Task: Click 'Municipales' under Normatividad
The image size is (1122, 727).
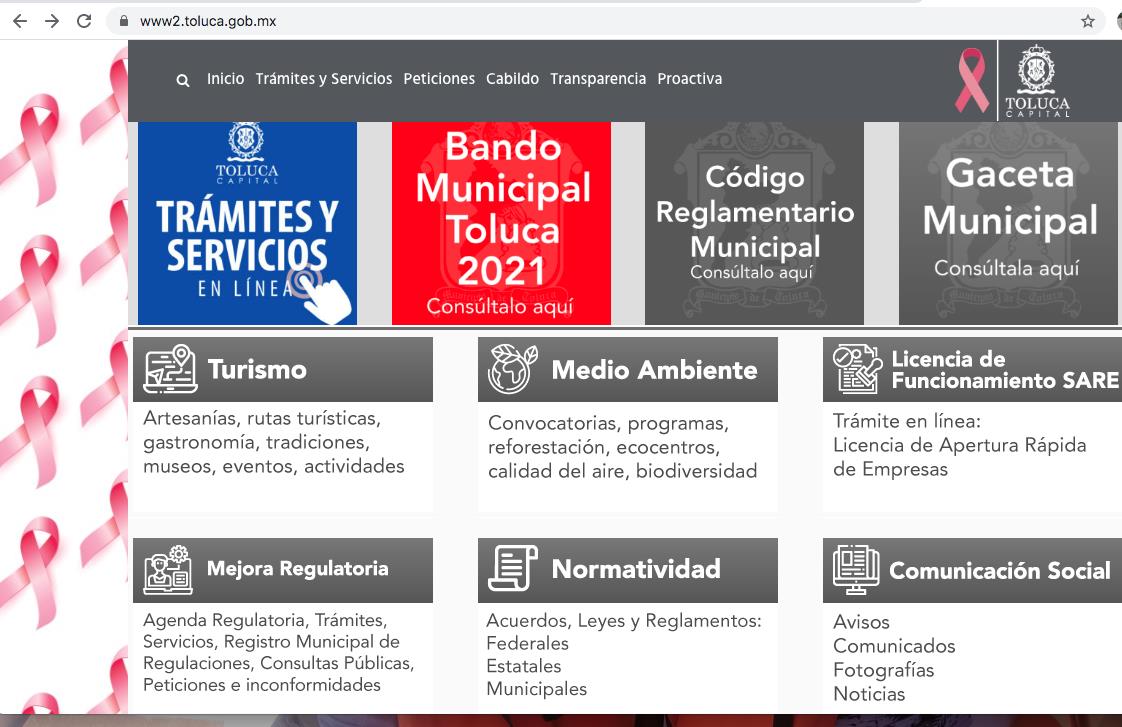Action: [537, 689]
